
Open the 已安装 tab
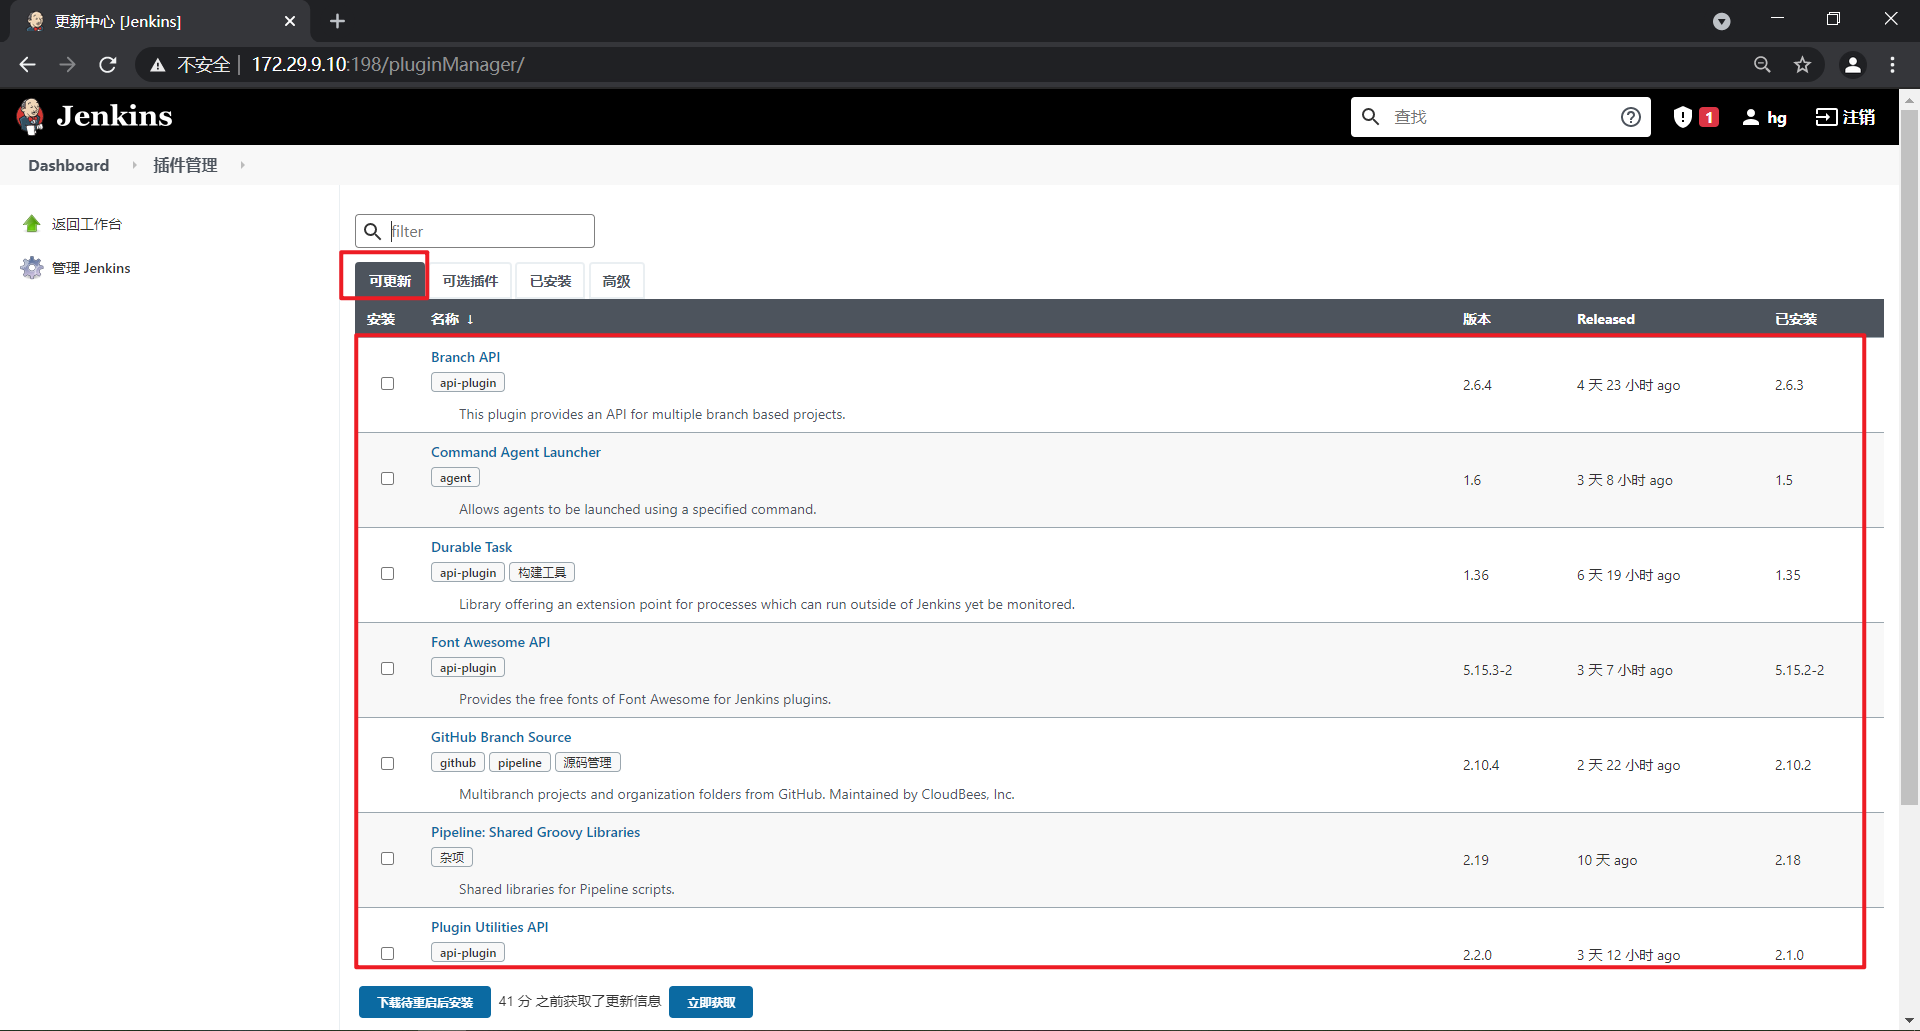point(550,281)
